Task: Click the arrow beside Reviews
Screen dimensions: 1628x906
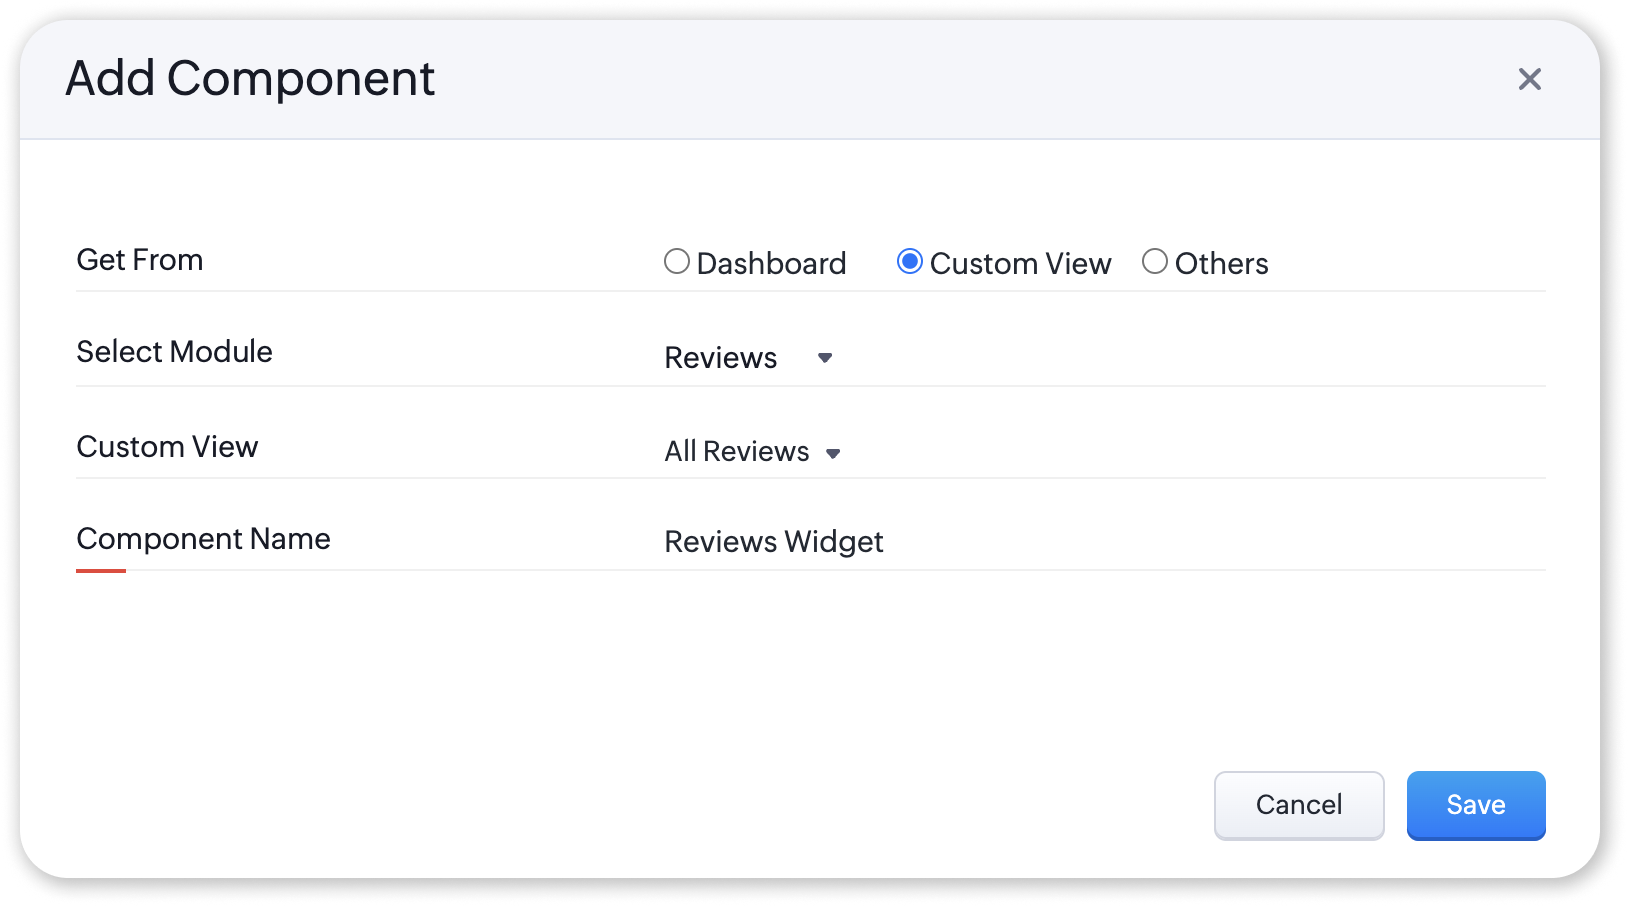Action: point(825,358)
